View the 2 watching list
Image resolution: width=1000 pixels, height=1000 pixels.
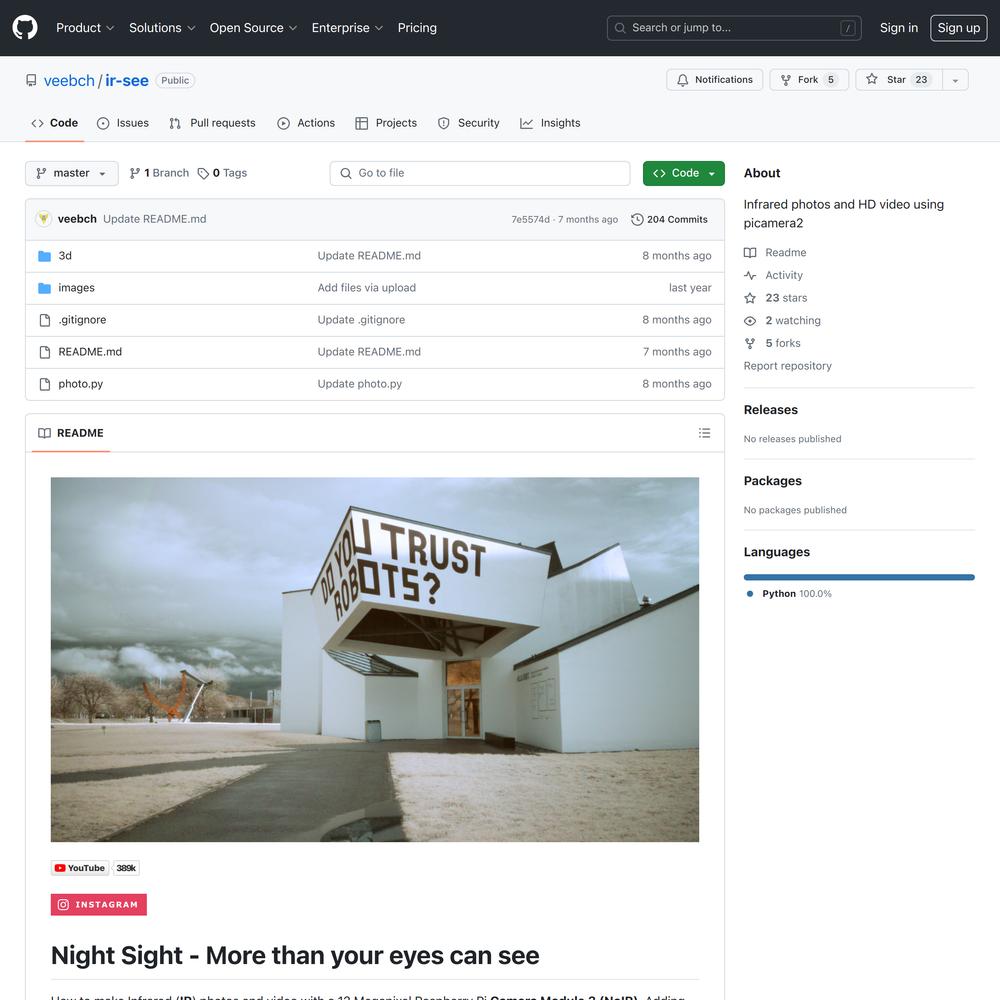click(x=782, y=321)
